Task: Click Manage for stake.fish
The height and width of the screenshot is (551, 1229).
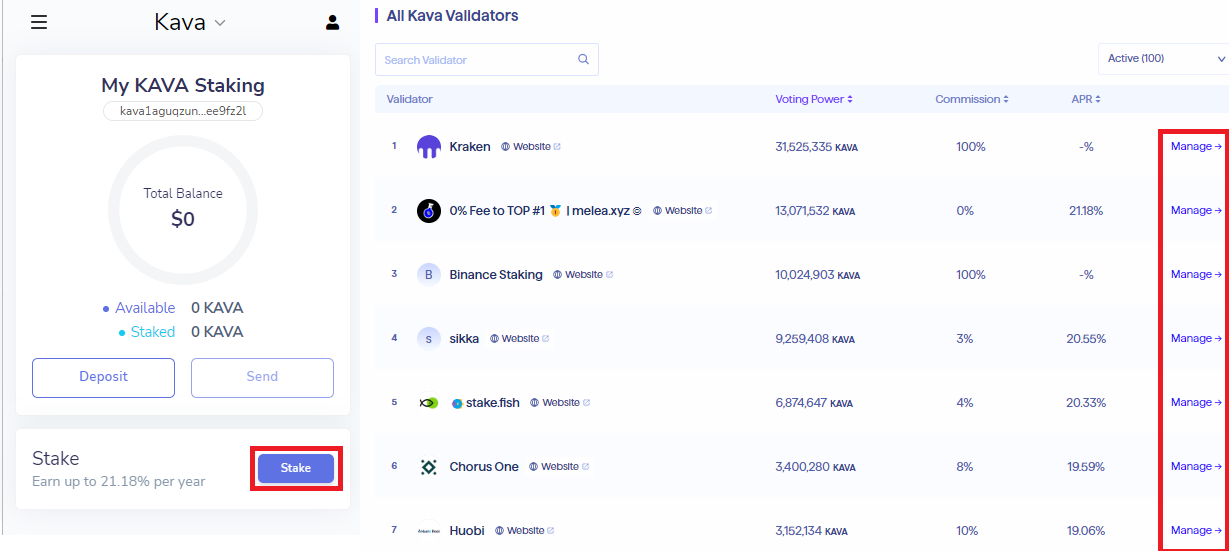Action: (x=1196, y=403)
